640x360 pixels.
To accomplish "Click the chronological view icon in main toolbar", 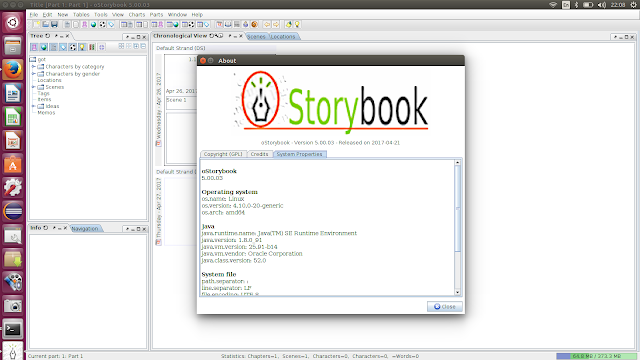I will (220, 24).
